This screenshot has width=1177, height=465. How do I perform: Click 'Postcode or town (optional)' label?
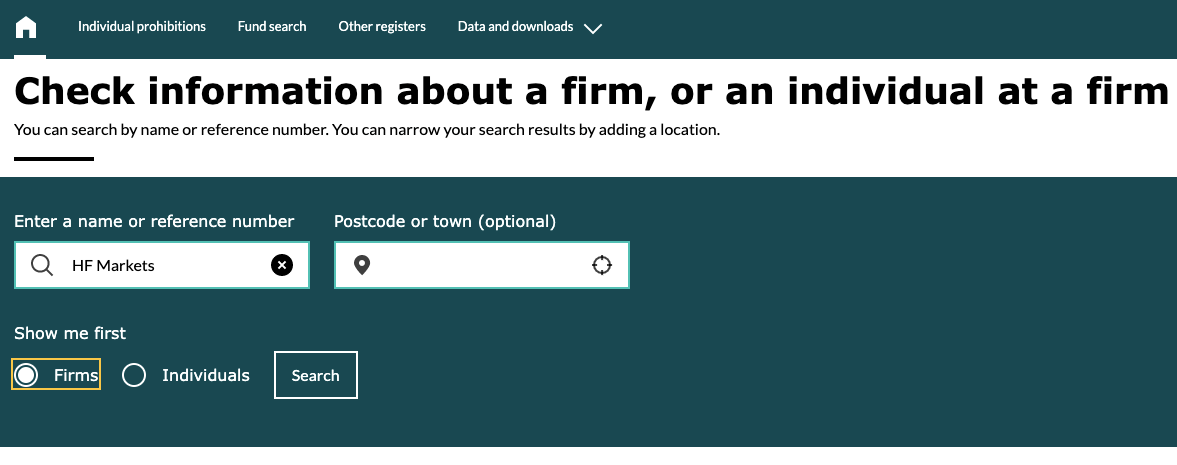coord(445,222)
